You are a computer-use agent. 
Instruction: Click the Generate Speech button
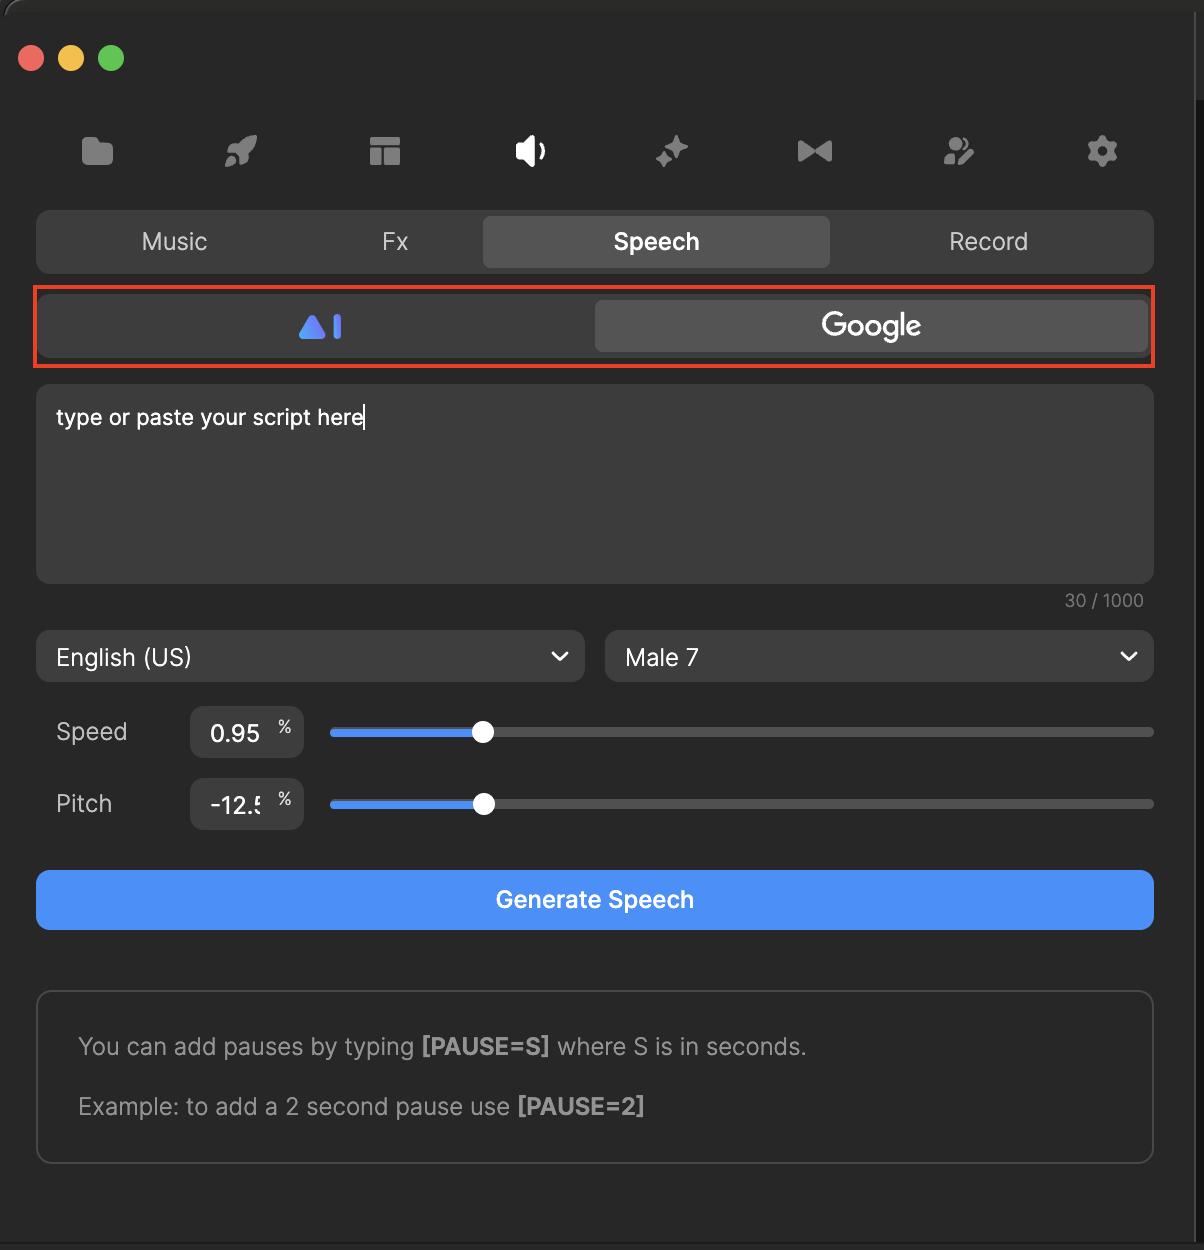coord(595,899)
